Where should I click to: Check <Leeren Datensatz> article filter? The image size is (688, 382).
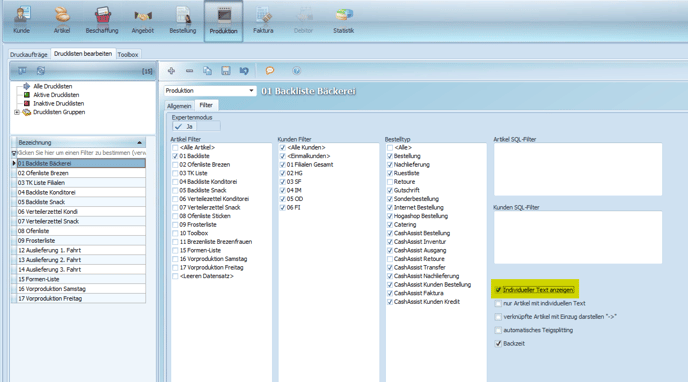click(175, 276)
